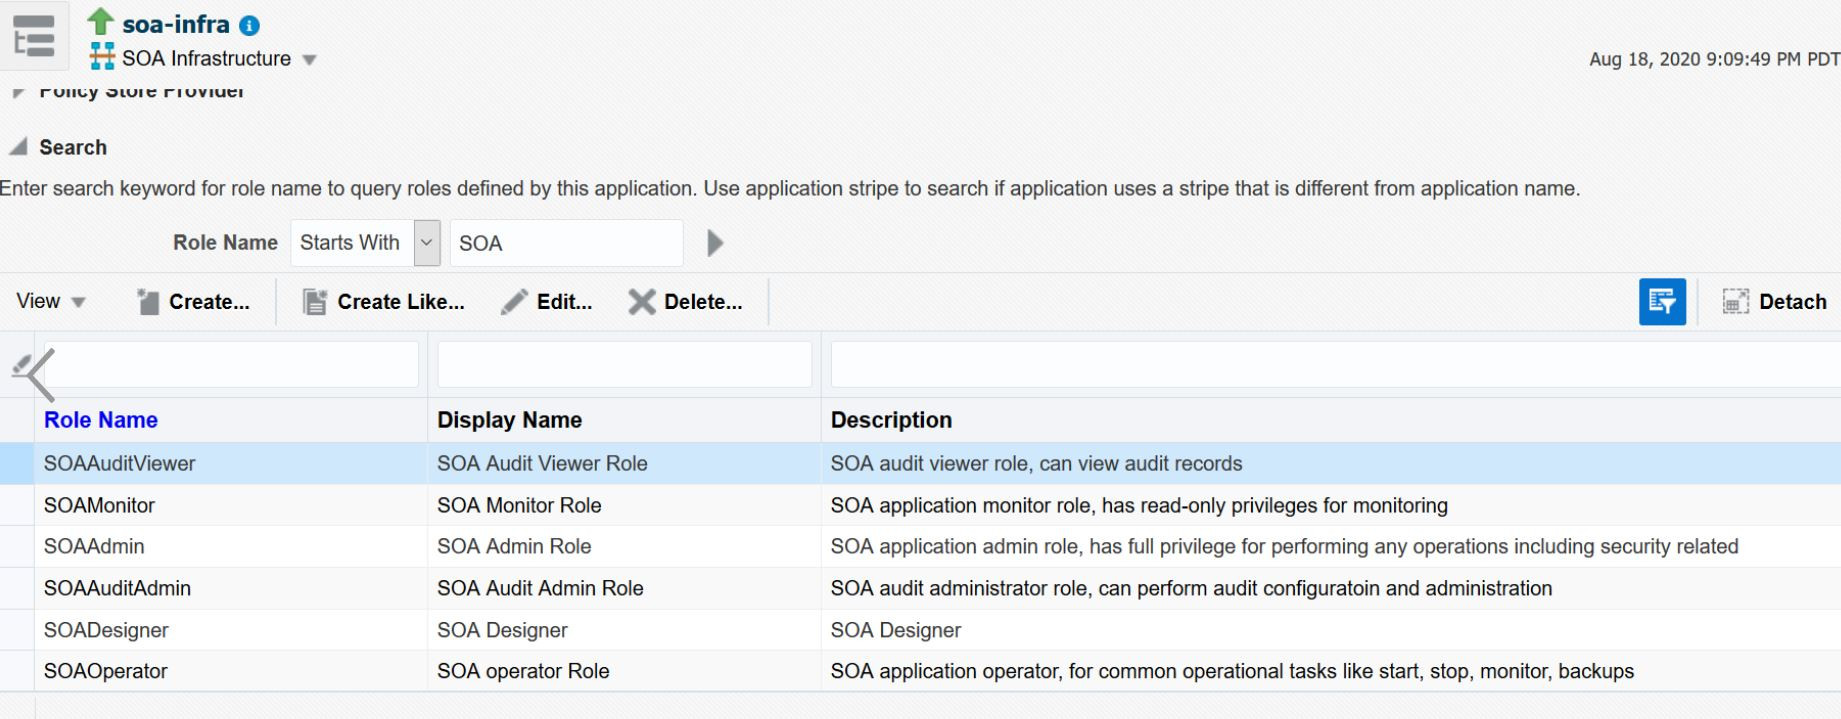
Task: Run role search with play arrow
Action: click(x=714, y=243)
